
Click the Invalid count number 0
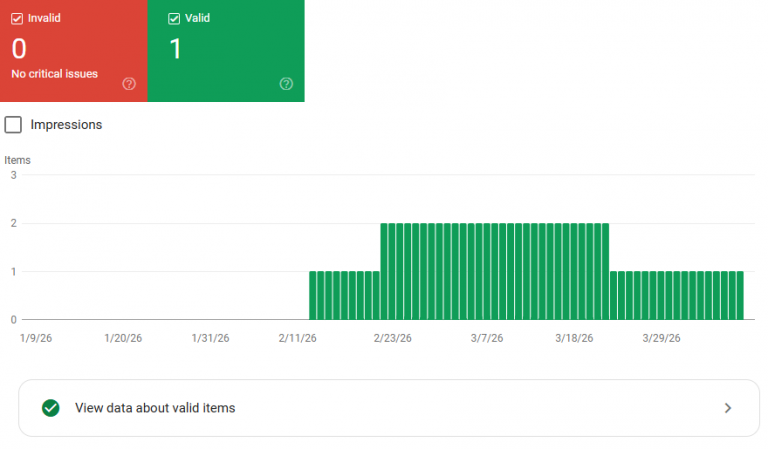18,48
